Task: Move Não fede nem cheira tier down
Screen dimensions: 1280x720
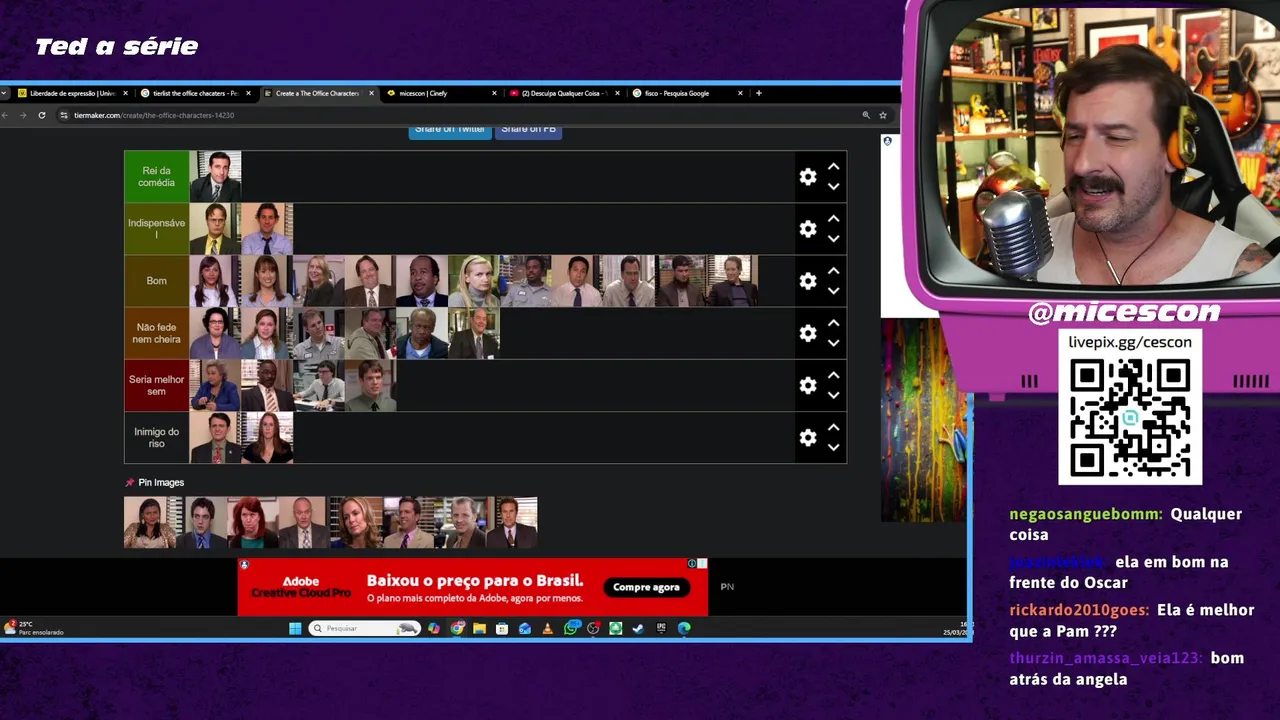Action: point(833,343)
